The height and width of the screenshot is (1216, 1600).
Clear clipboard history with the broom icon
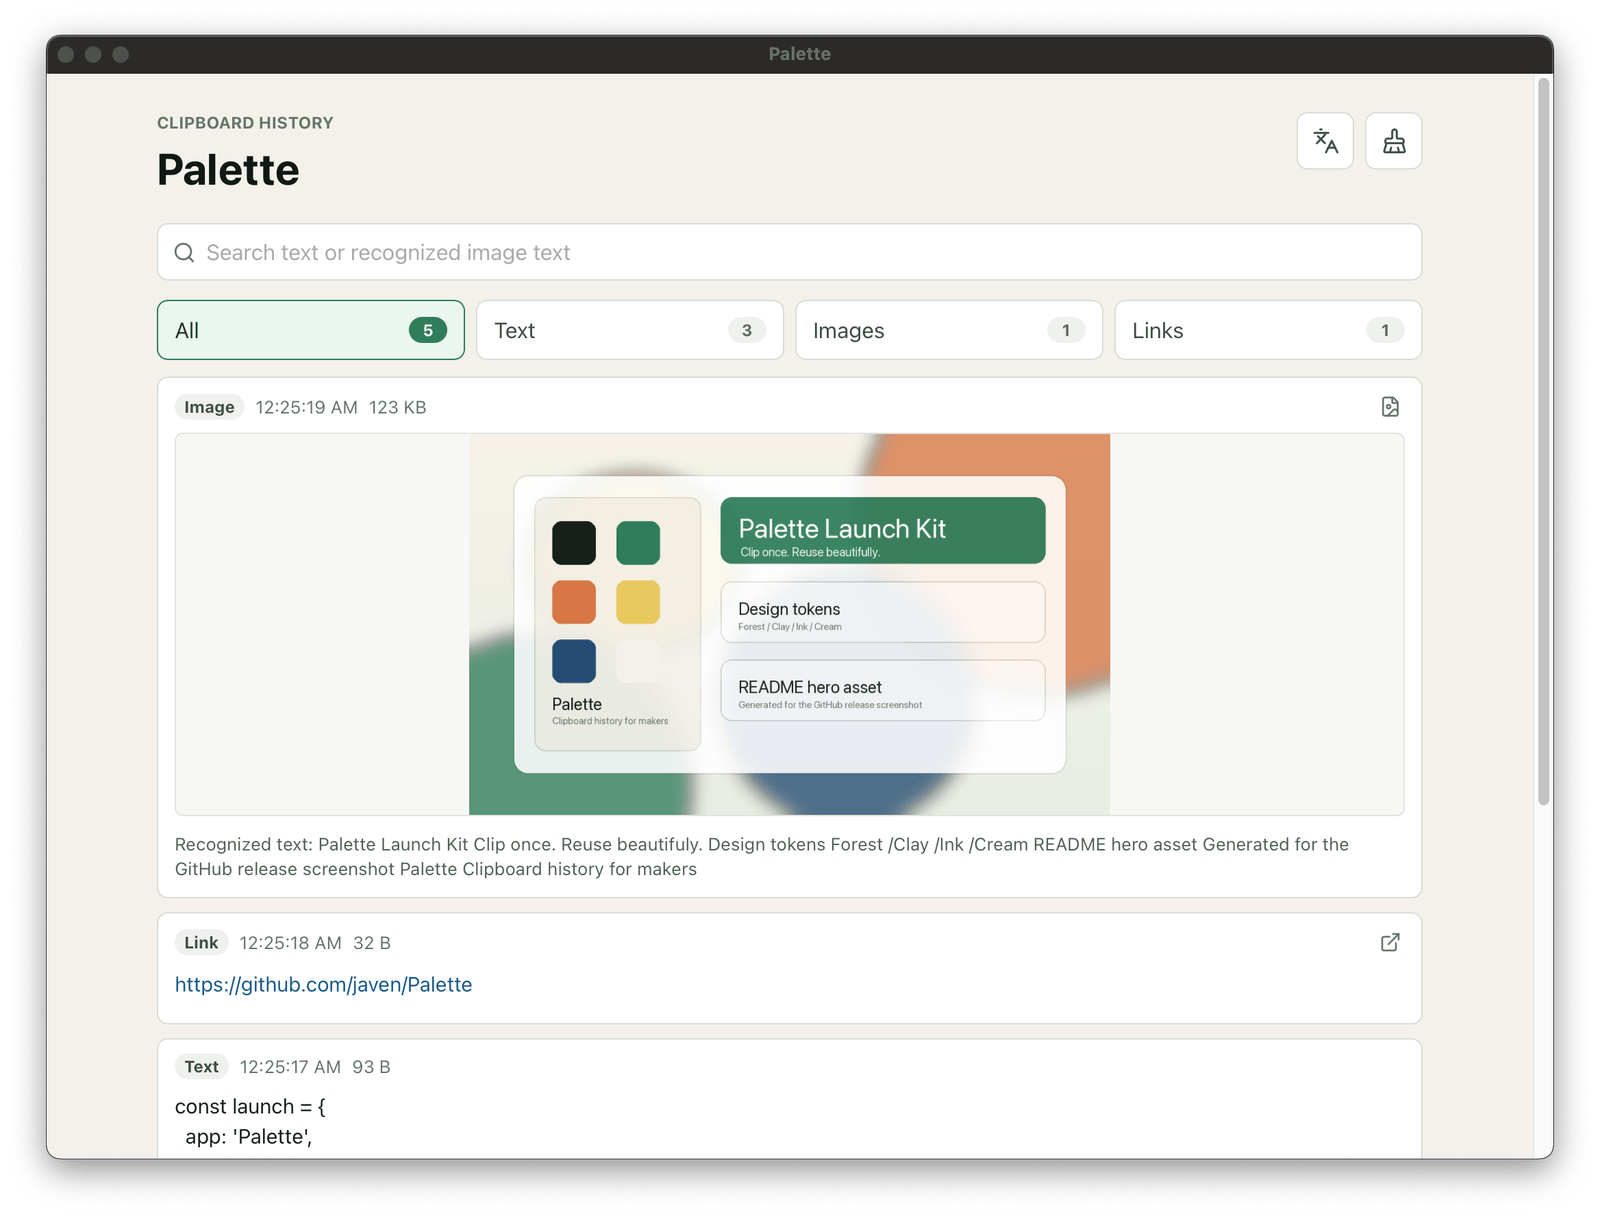click(x=1394, y=141)
